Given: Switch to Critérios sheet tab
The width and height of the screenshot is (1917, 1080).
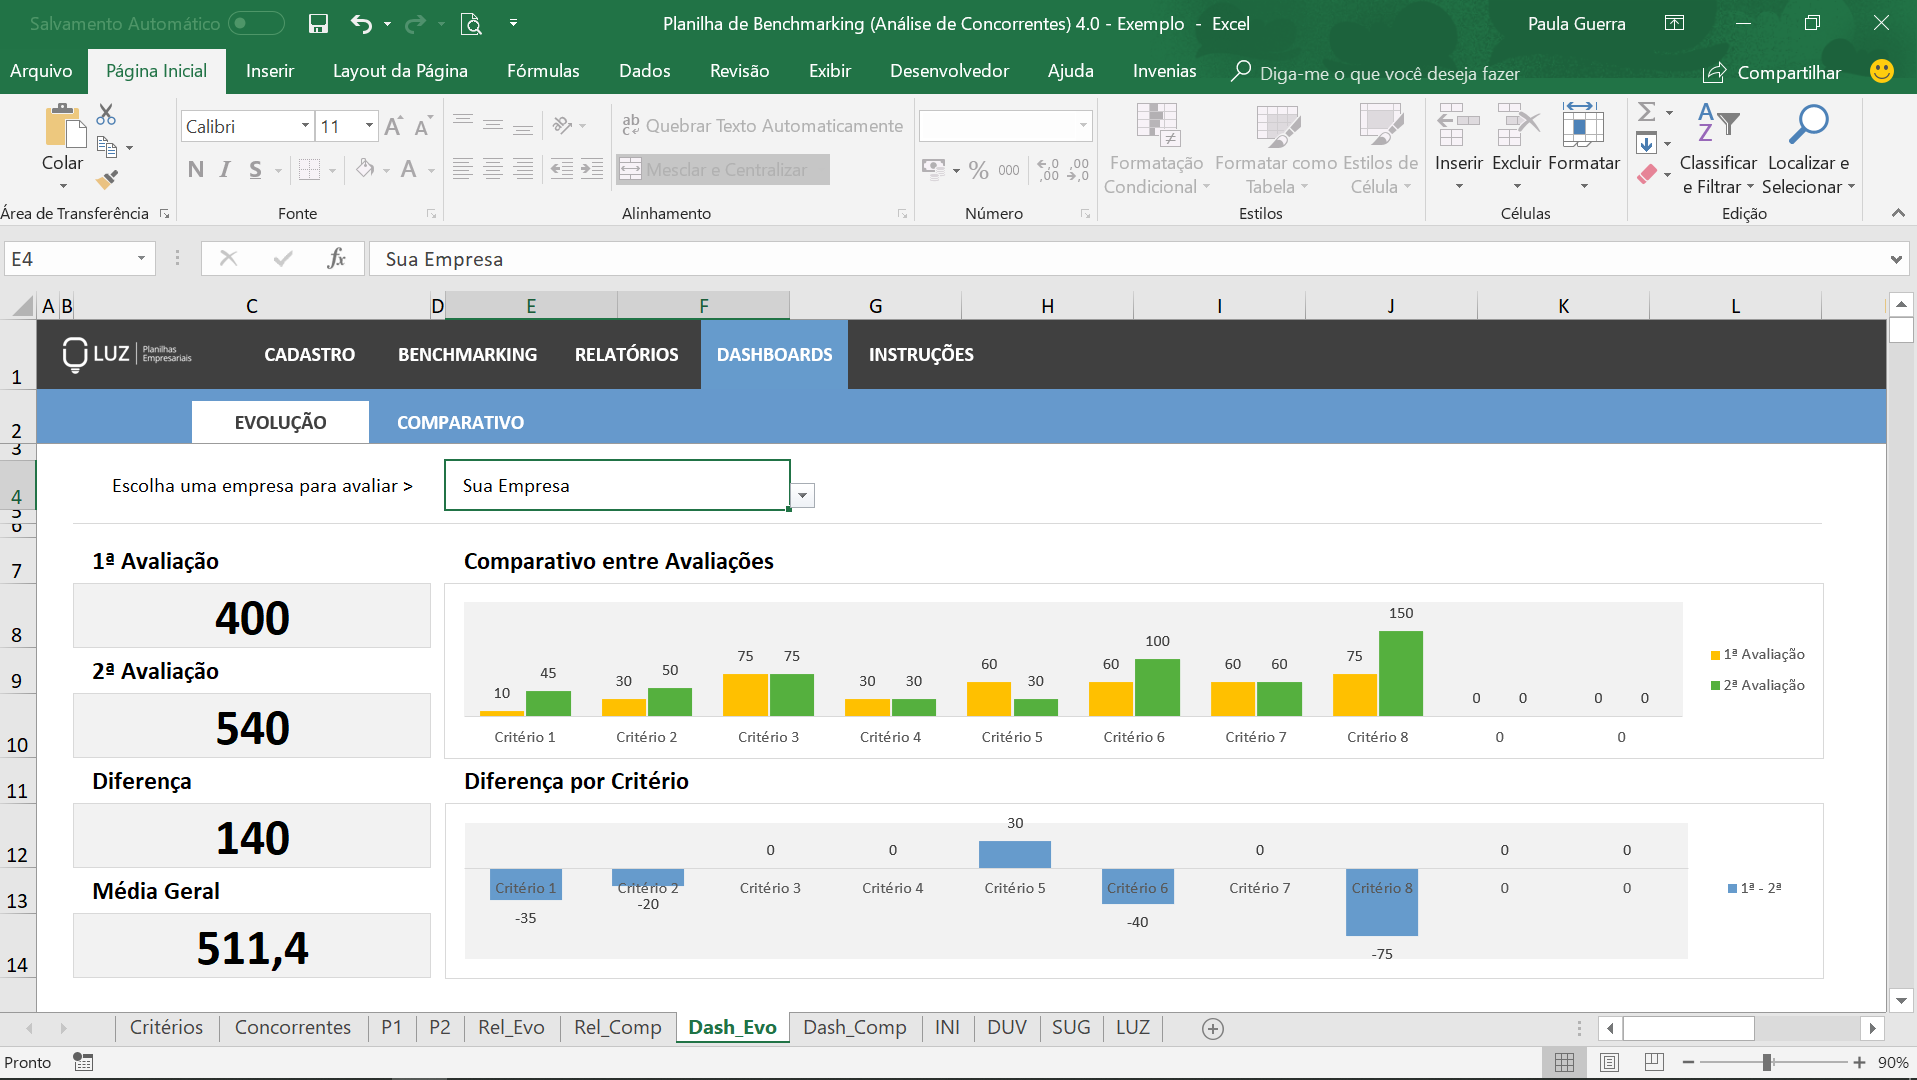Looking at the screenshot, I should pos(166,1028).
